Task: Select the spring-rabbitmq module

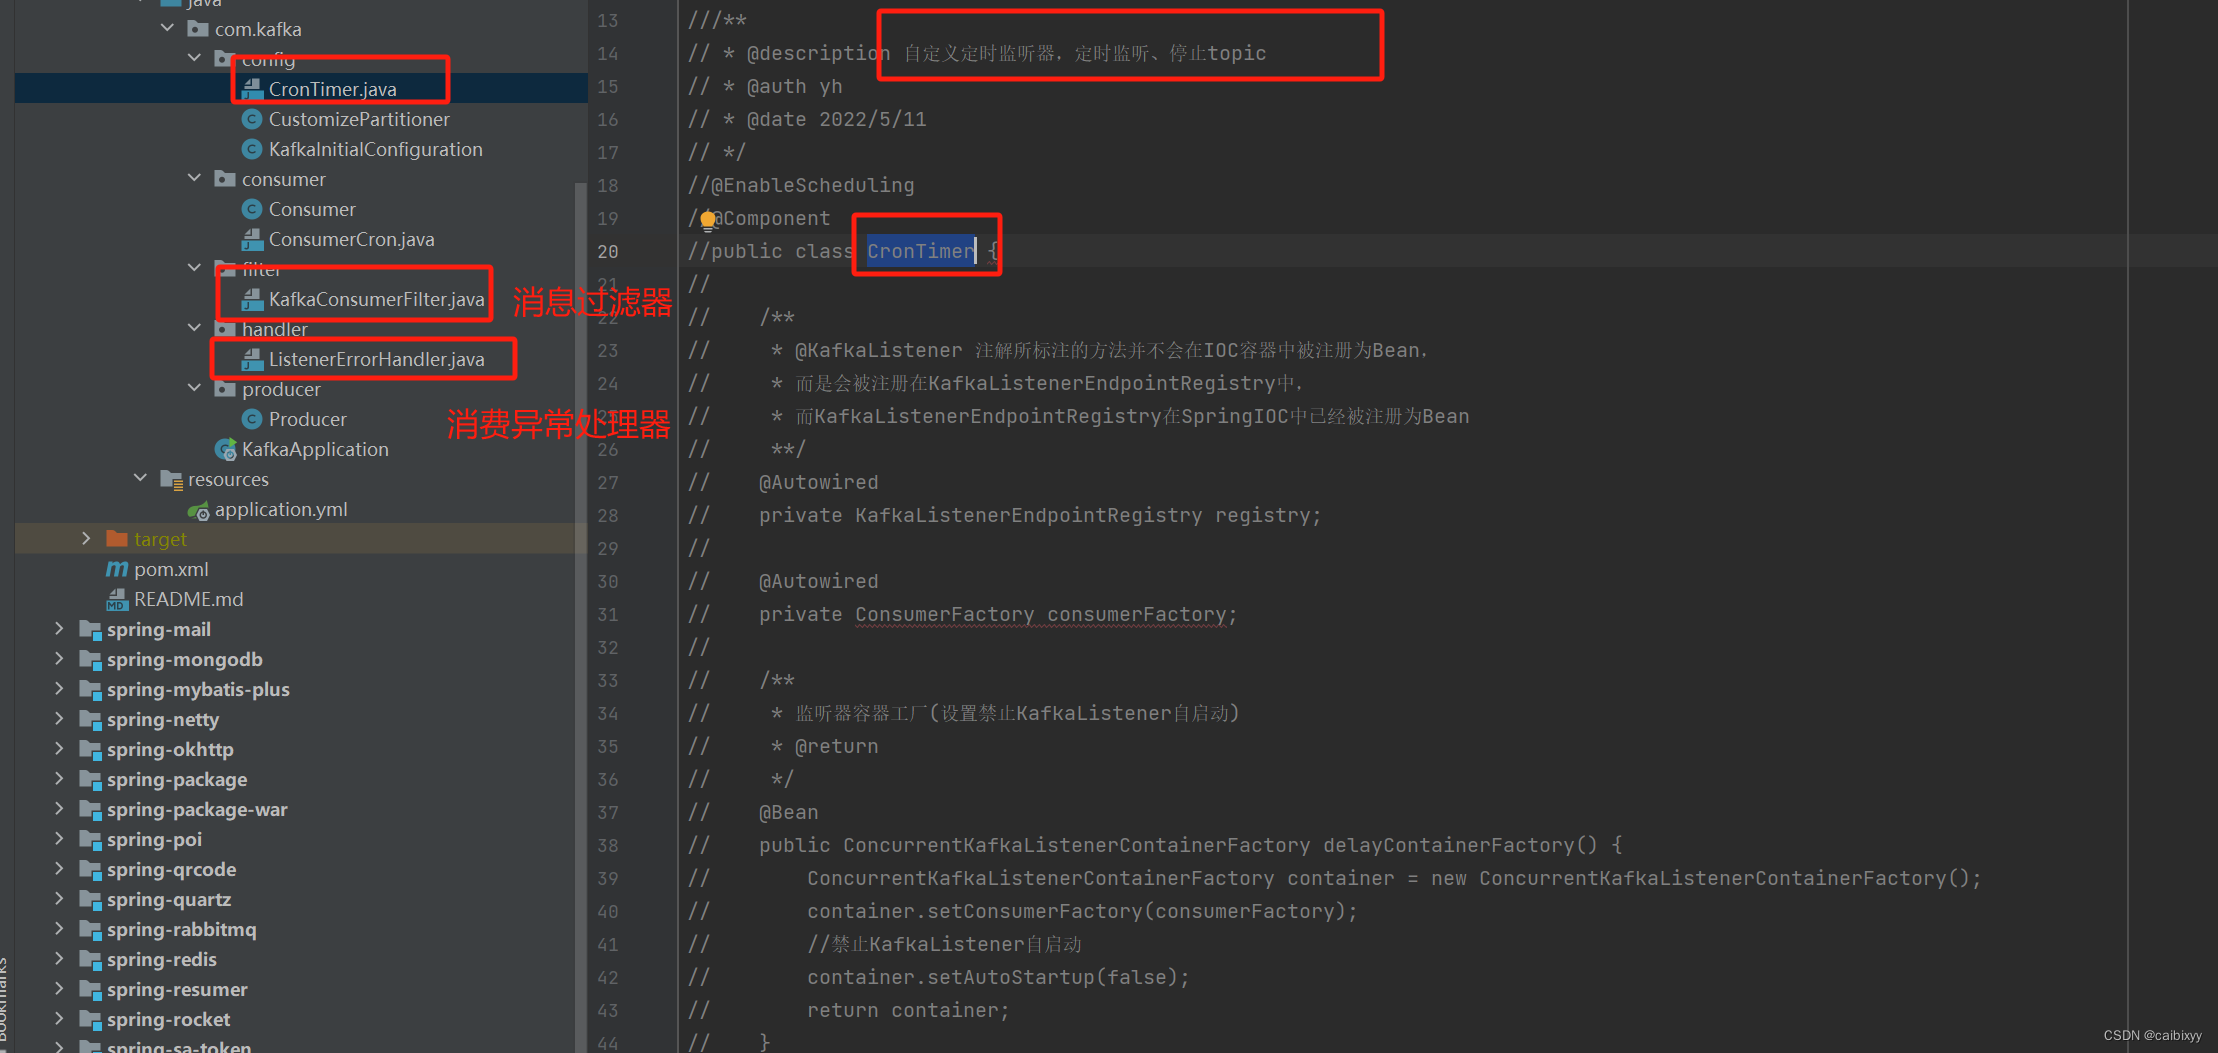Action: [x=181, y=929]
